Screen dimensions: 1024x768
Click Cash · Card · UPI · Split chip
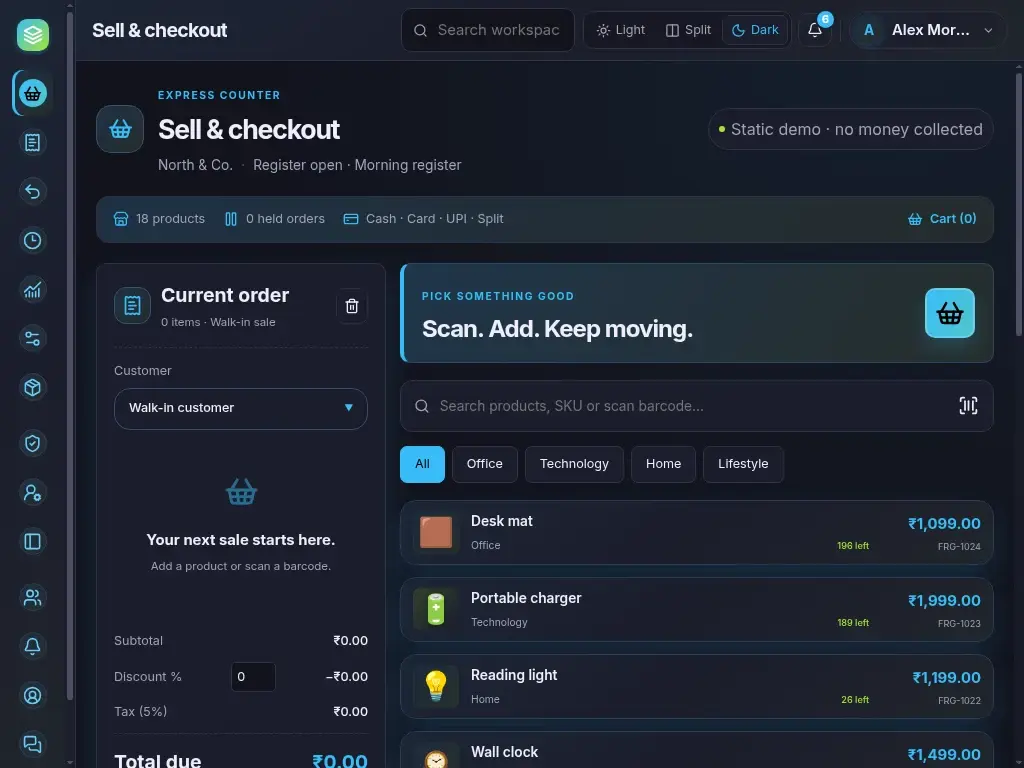(423, 219)
